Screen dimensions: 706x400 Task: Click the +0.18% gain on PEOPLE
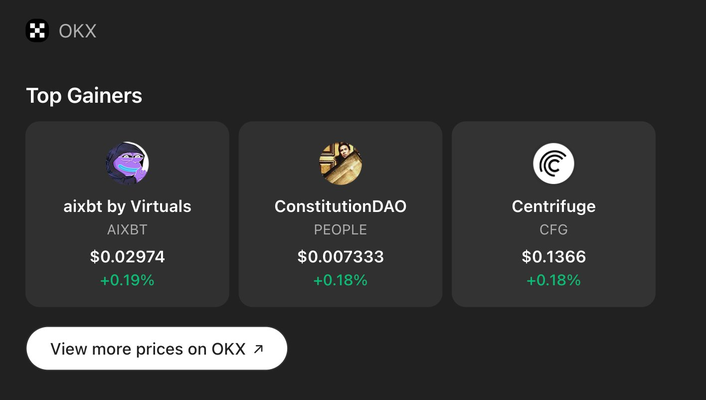pyautogui.click(x=340, y=280)
